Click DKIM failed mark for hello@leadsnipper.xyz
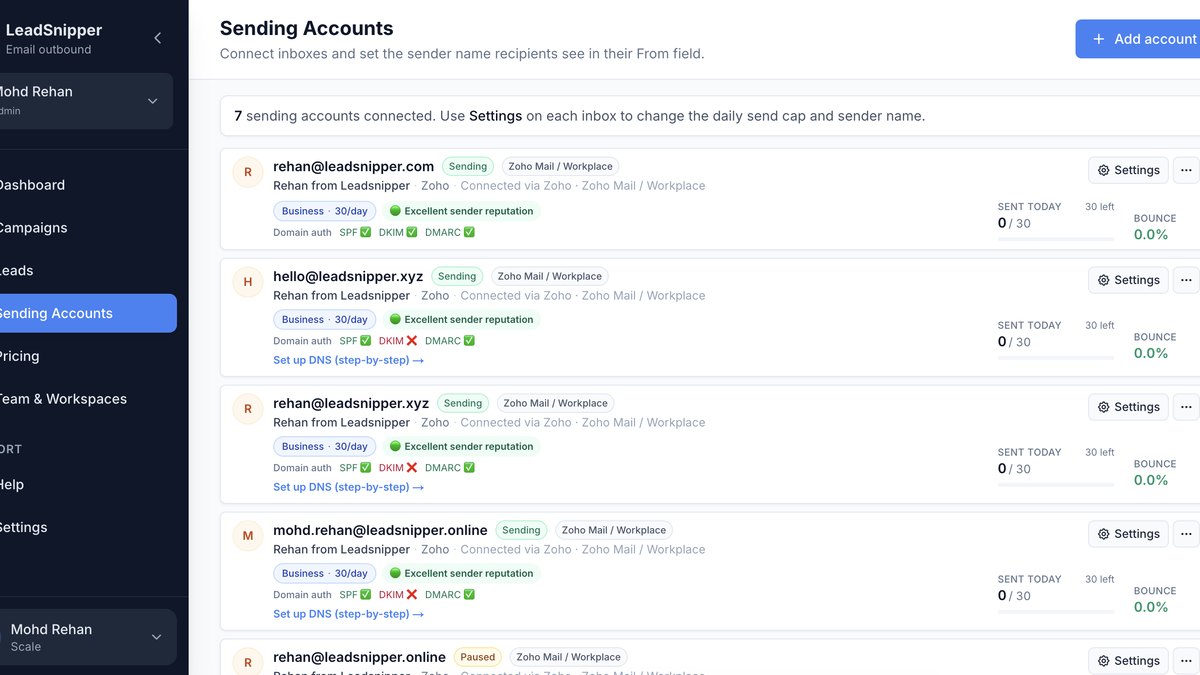The height and width of the screenshot is (675, 1200). pos(412,341)
